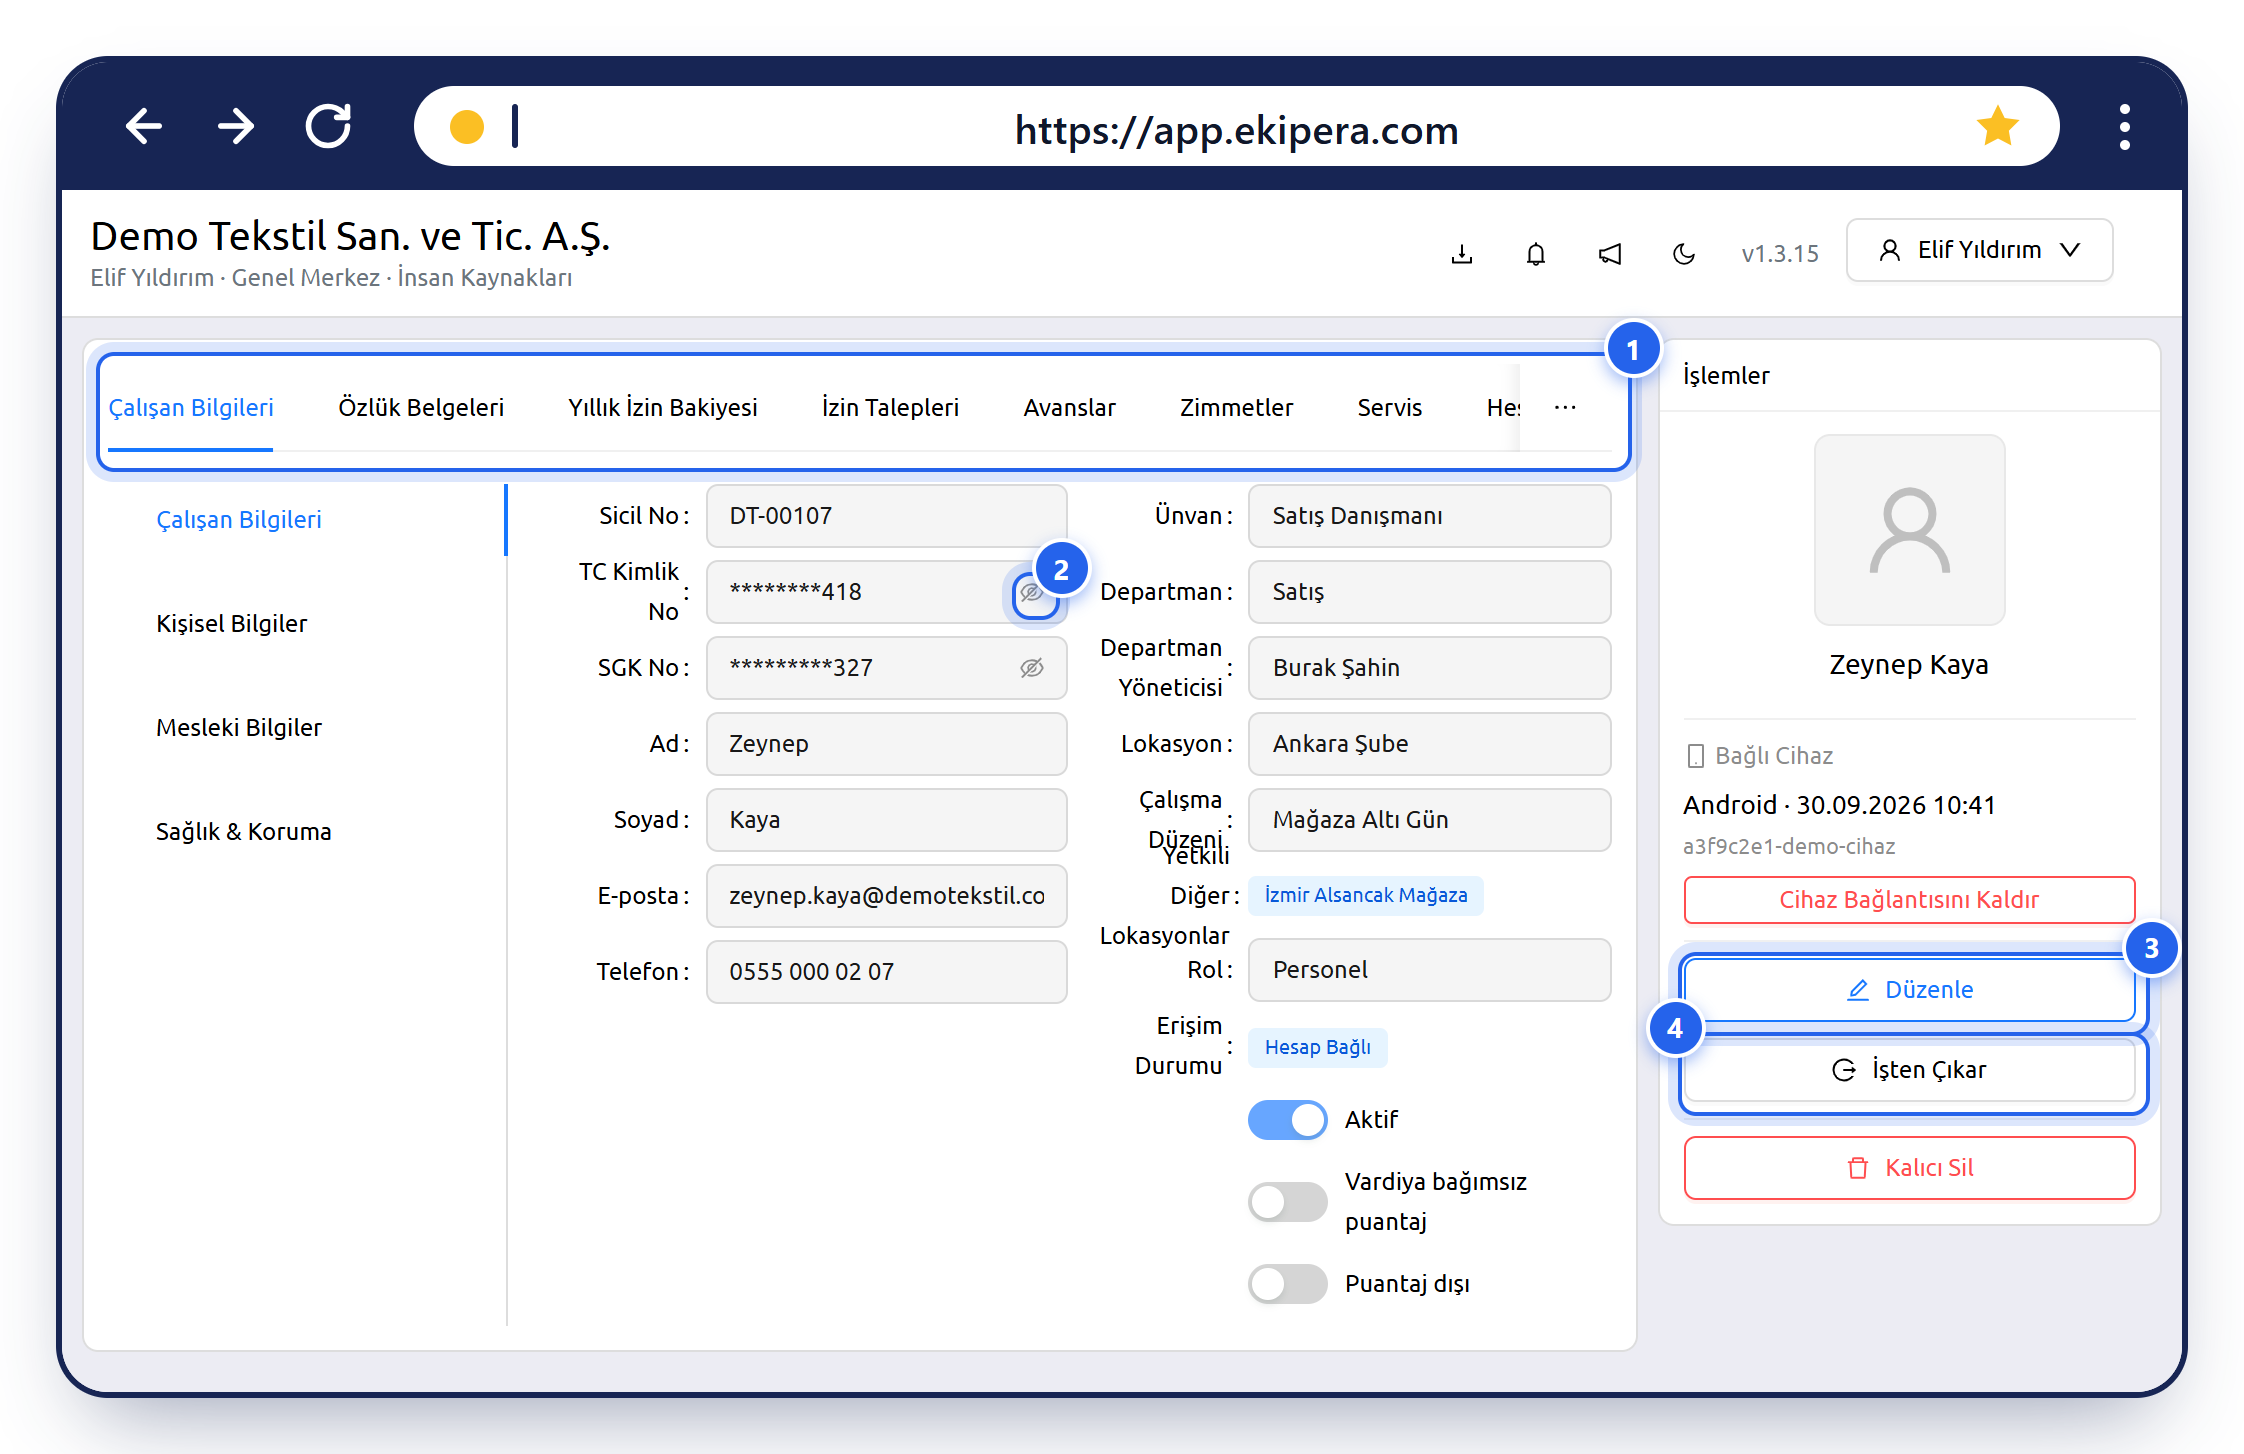Switch to dark mode with the moon icon

tap(1684, 254)
